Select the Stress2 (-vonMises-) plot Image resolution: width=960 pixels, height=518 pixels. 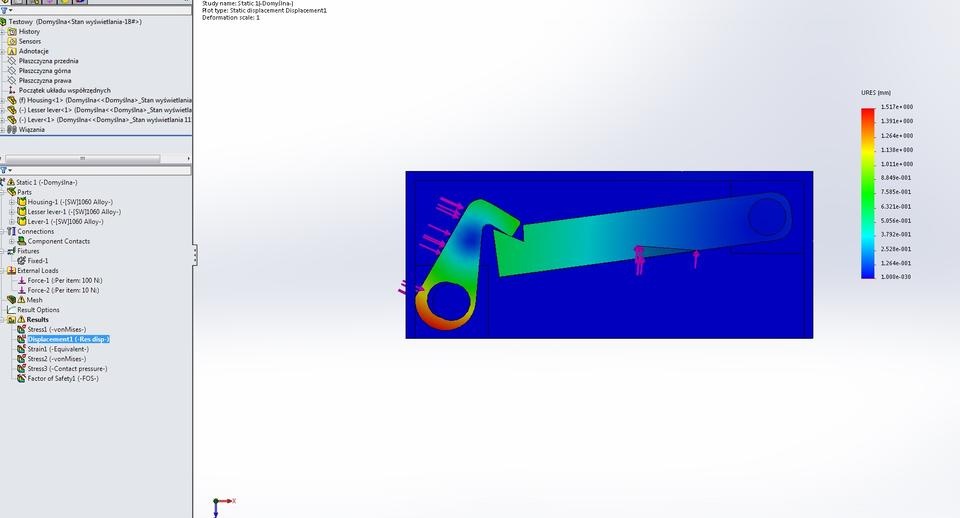click(x=57, y=358)
